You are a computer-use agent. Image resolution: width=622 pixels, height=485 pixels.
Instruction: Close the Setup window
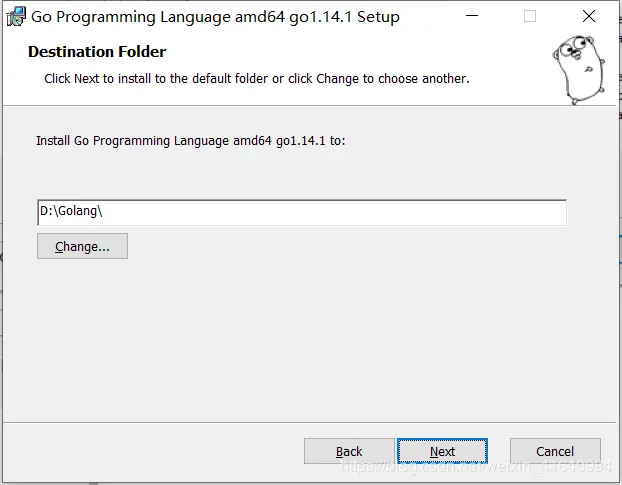click(x=589, y=16)
